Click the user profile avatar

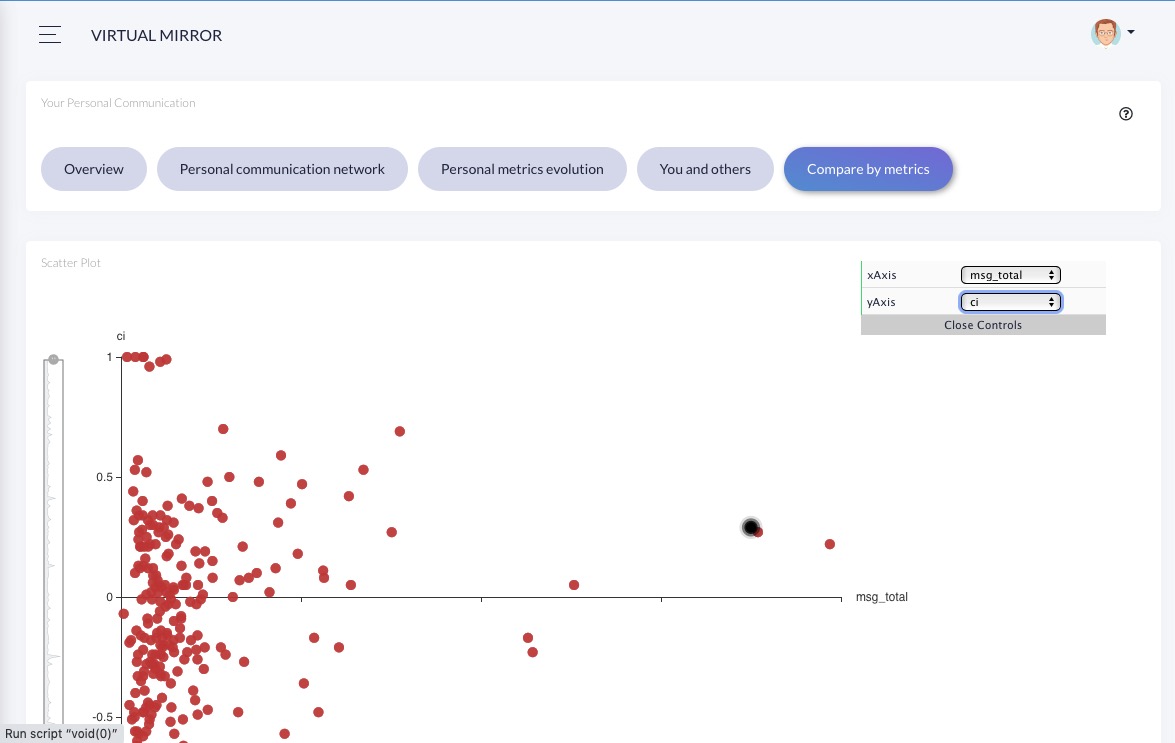point(1104,33)
